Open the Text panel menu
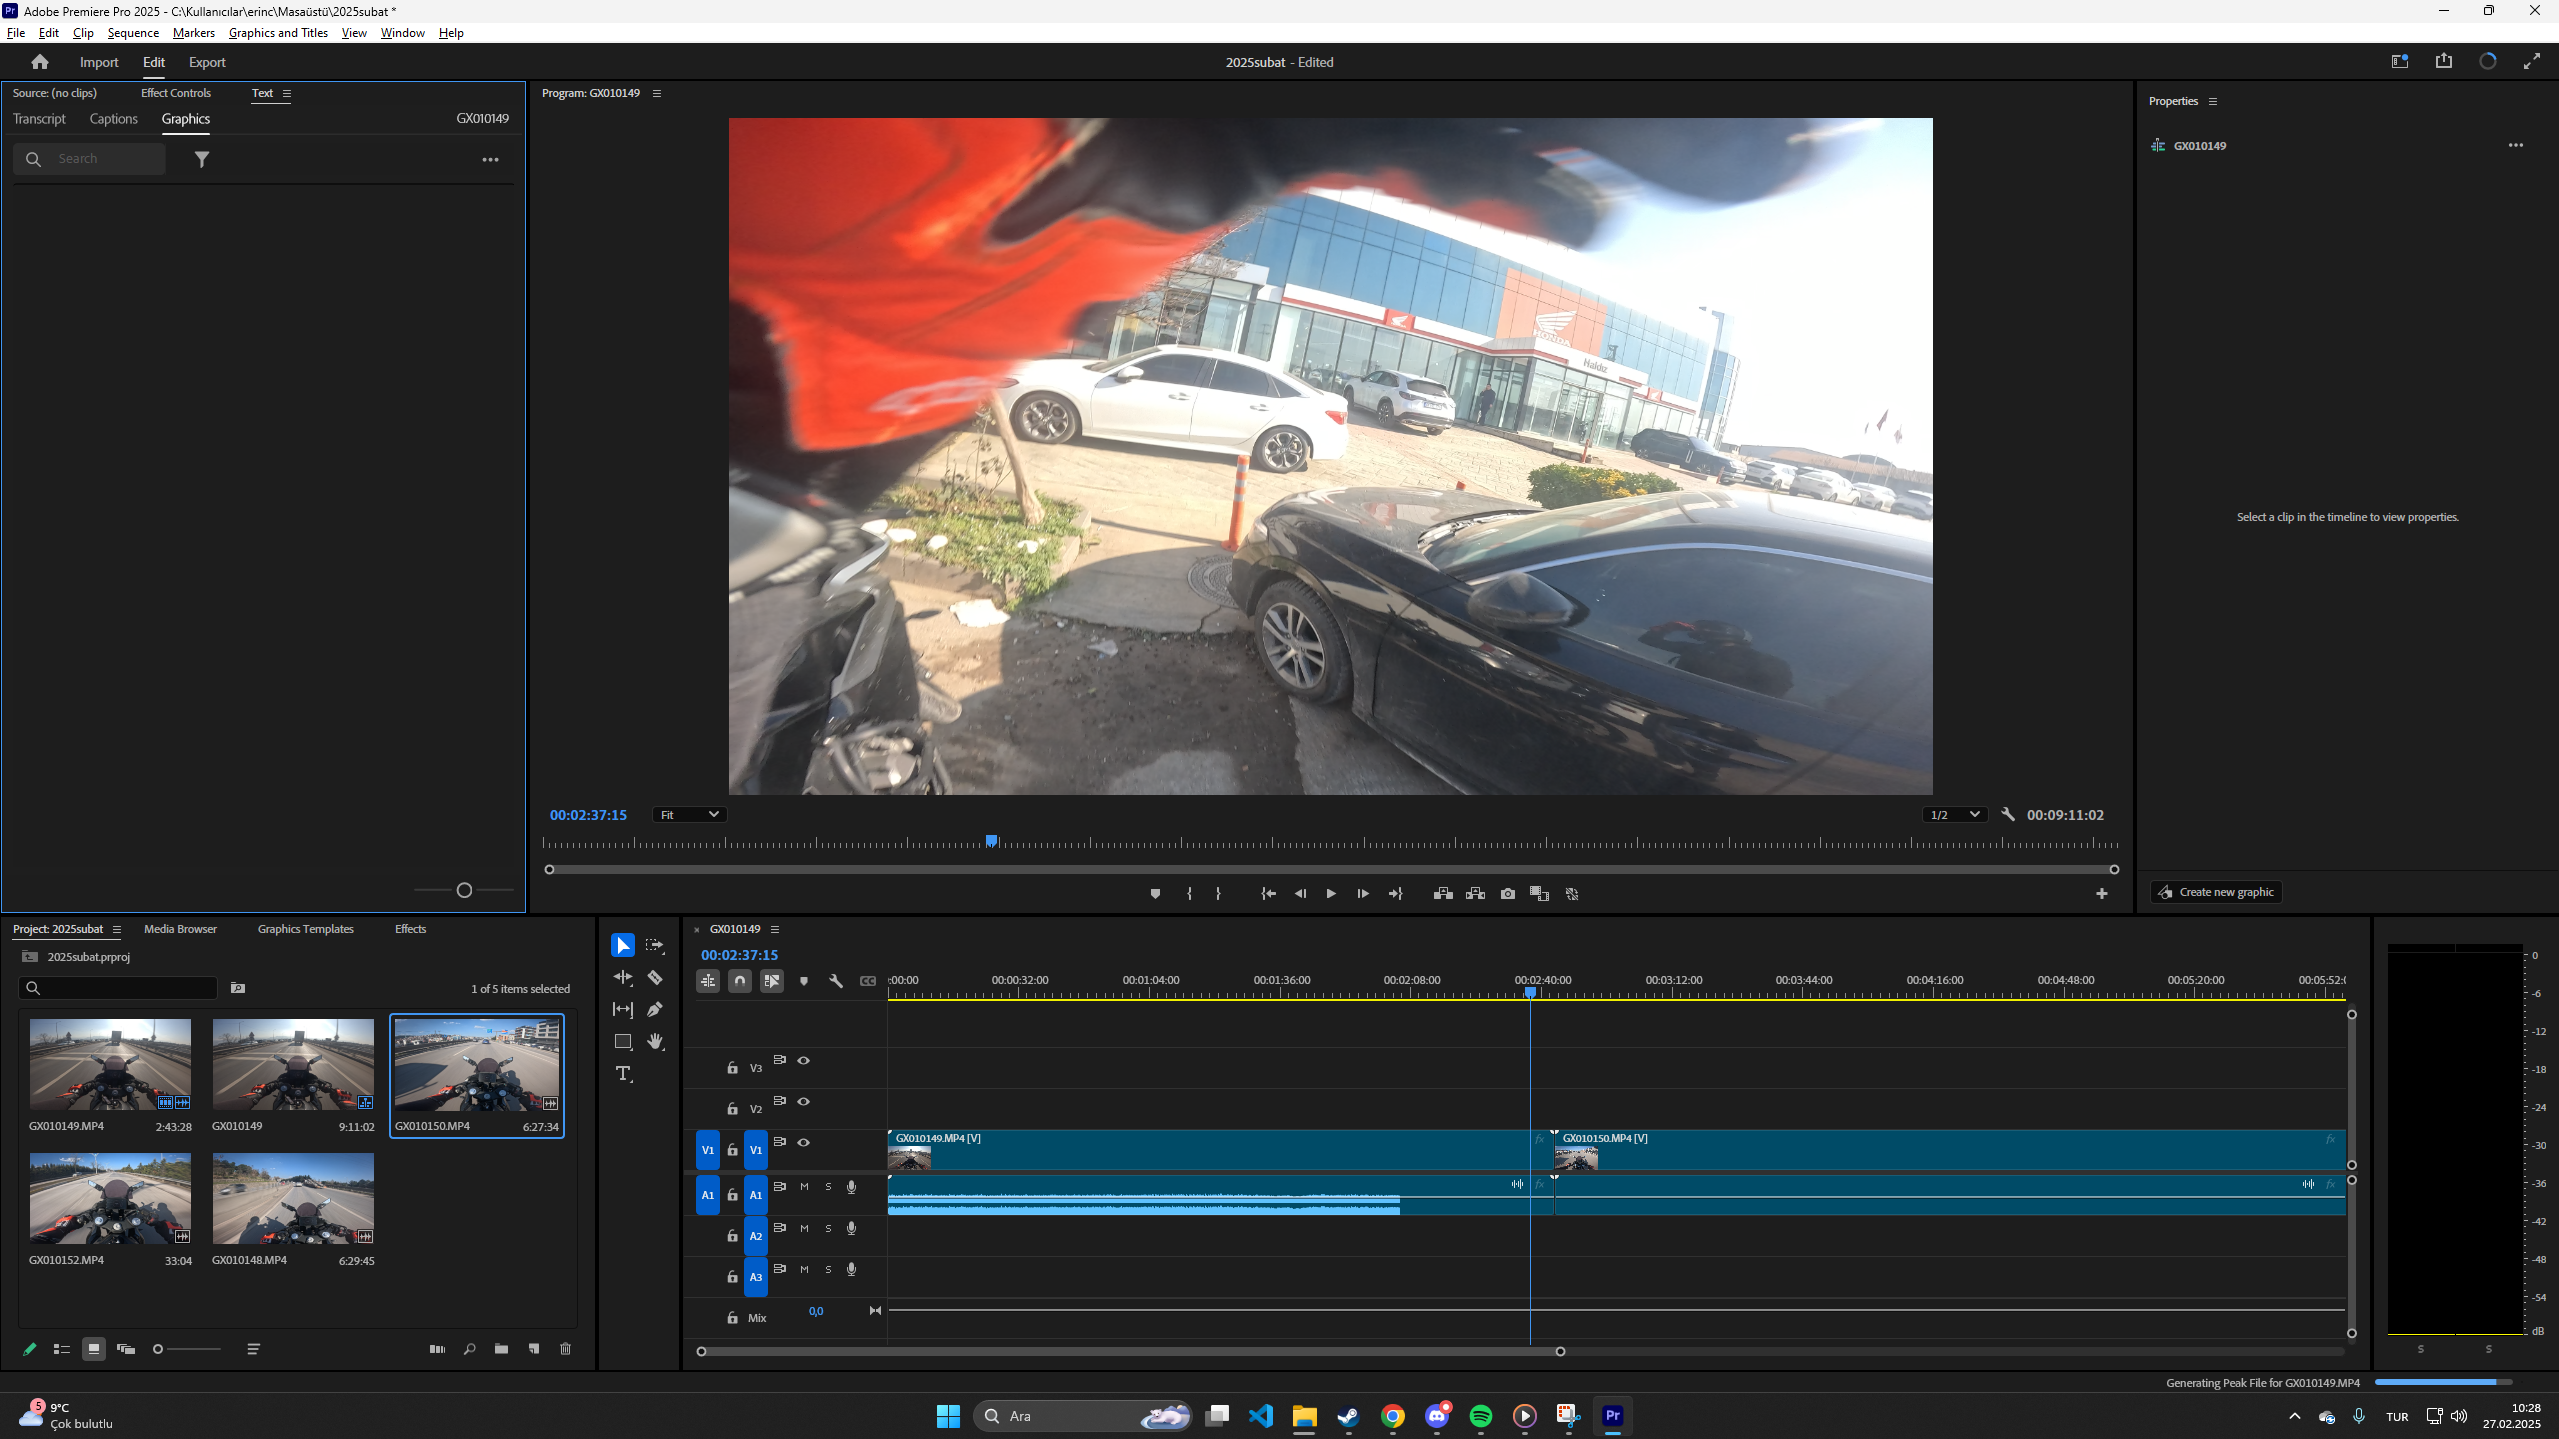2559x1439 pixels. coord(287,93)
